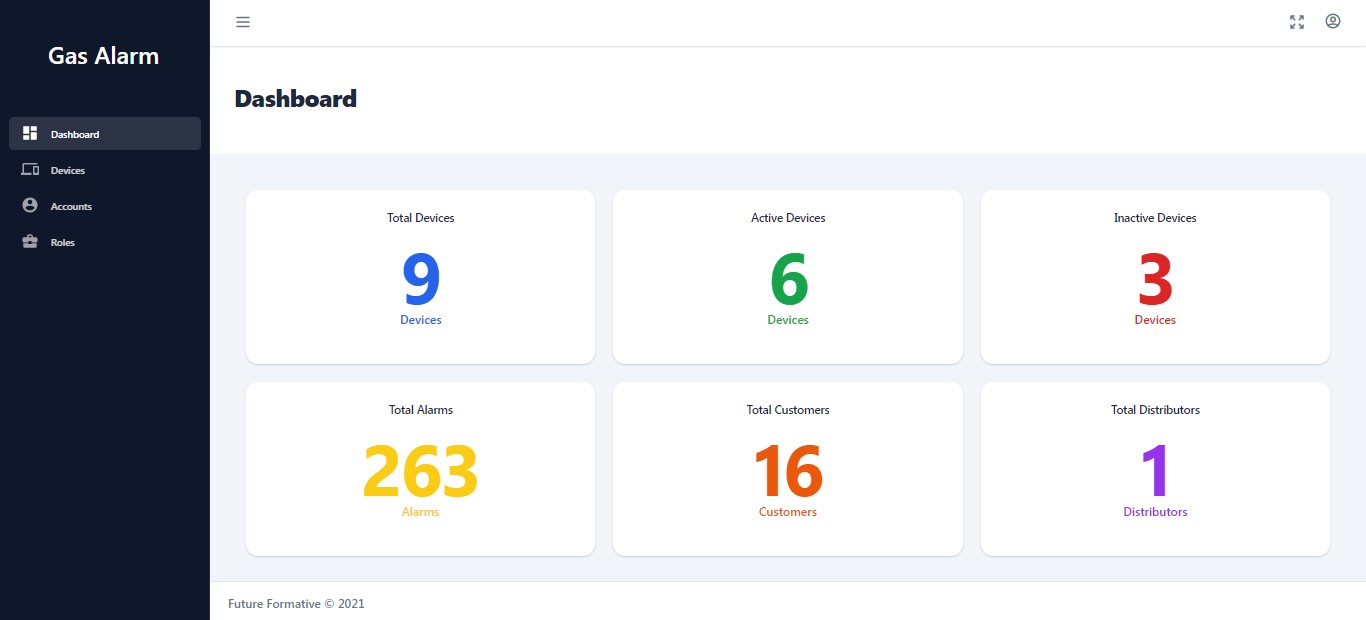Click the Roles briefcase icon in sidebar
Image resolution: width=1366 pixels, height=620 pixels.
[x=30, y=241]
